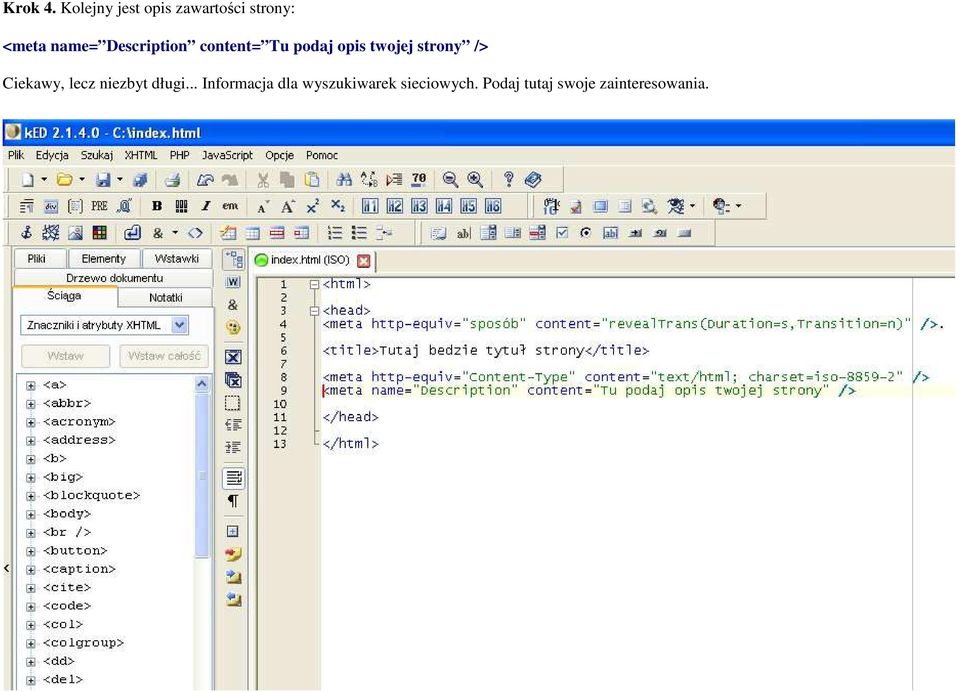The image size is (960, 692).
Task: Open the New document dropdown arrow
Action: point(44,179)
